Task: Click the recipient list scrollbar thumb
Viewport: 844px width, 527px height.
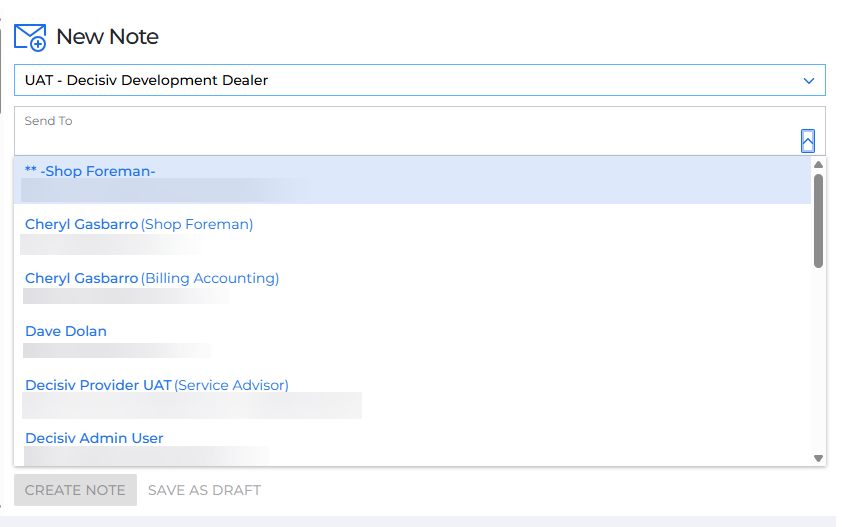Action: 818,221
